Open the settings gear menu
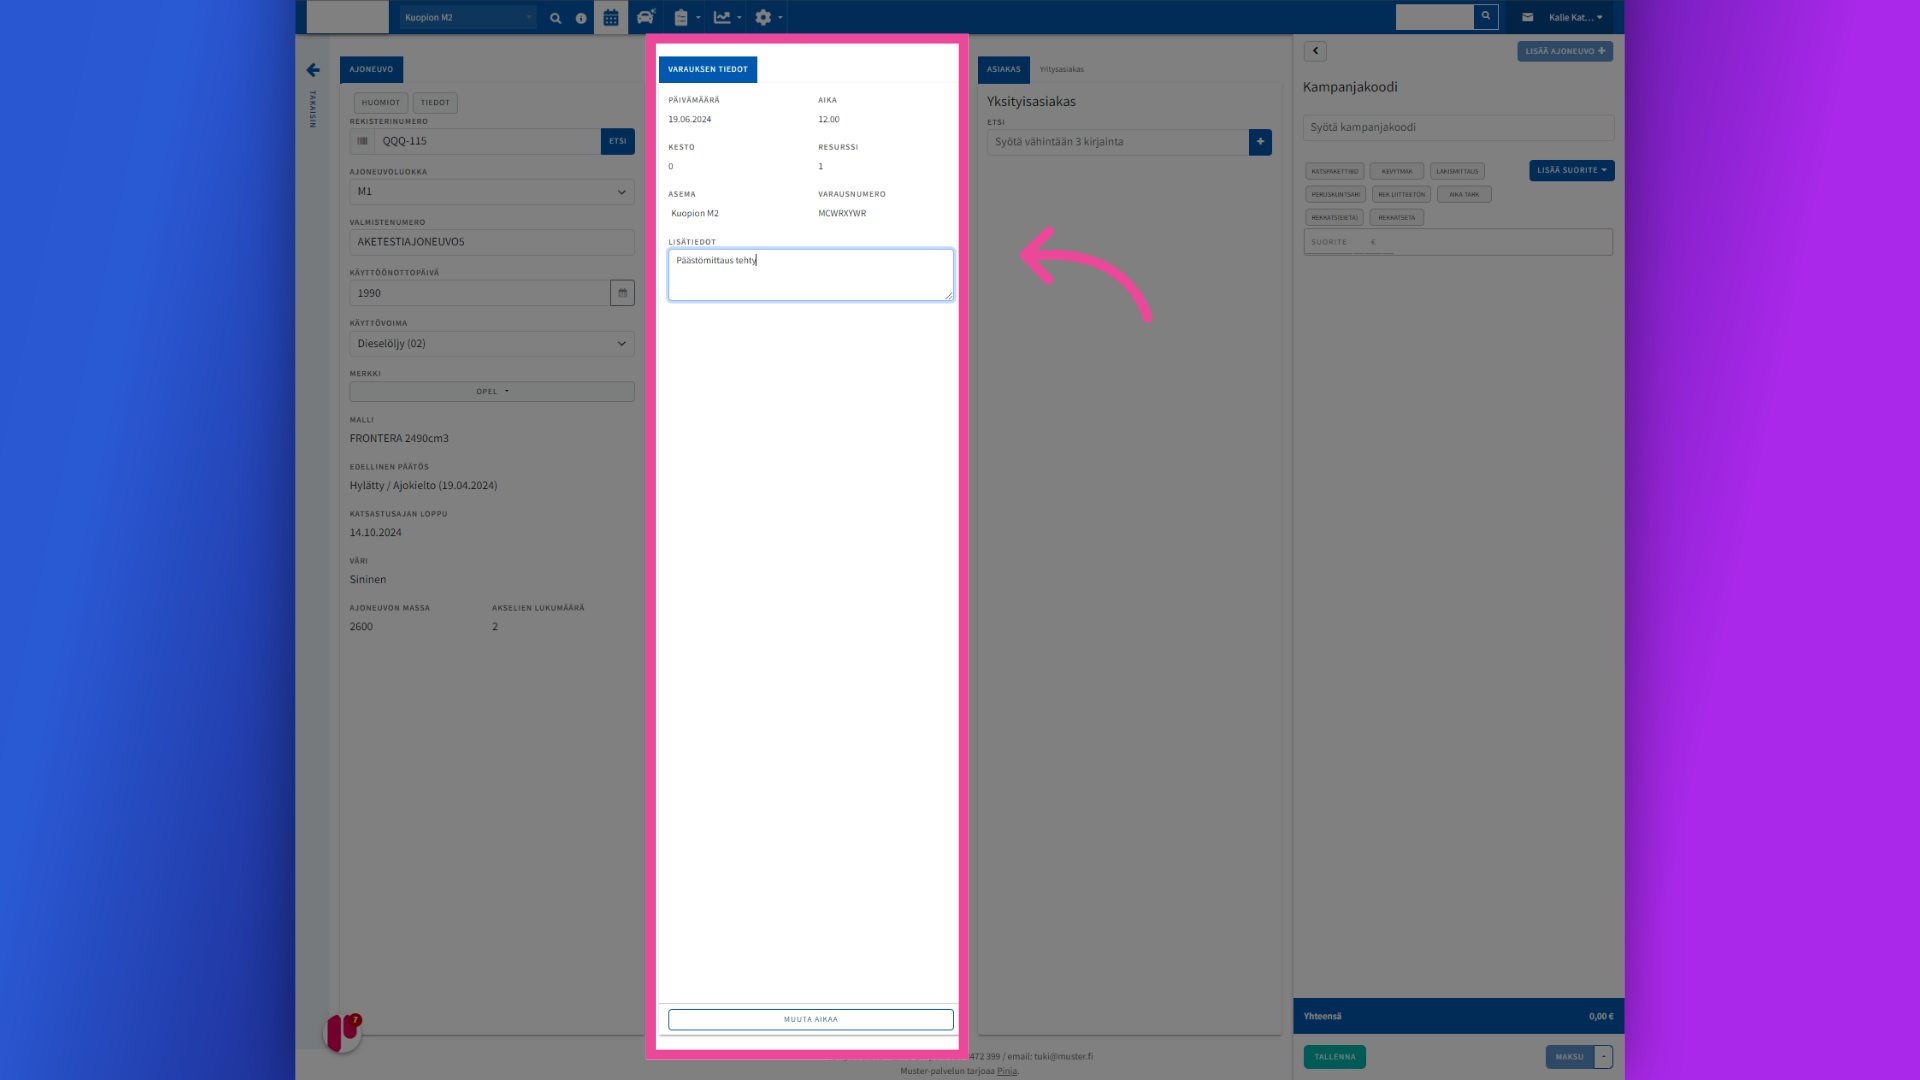The height and width of the screenshot is (1080, 1920). coord(768,17)
